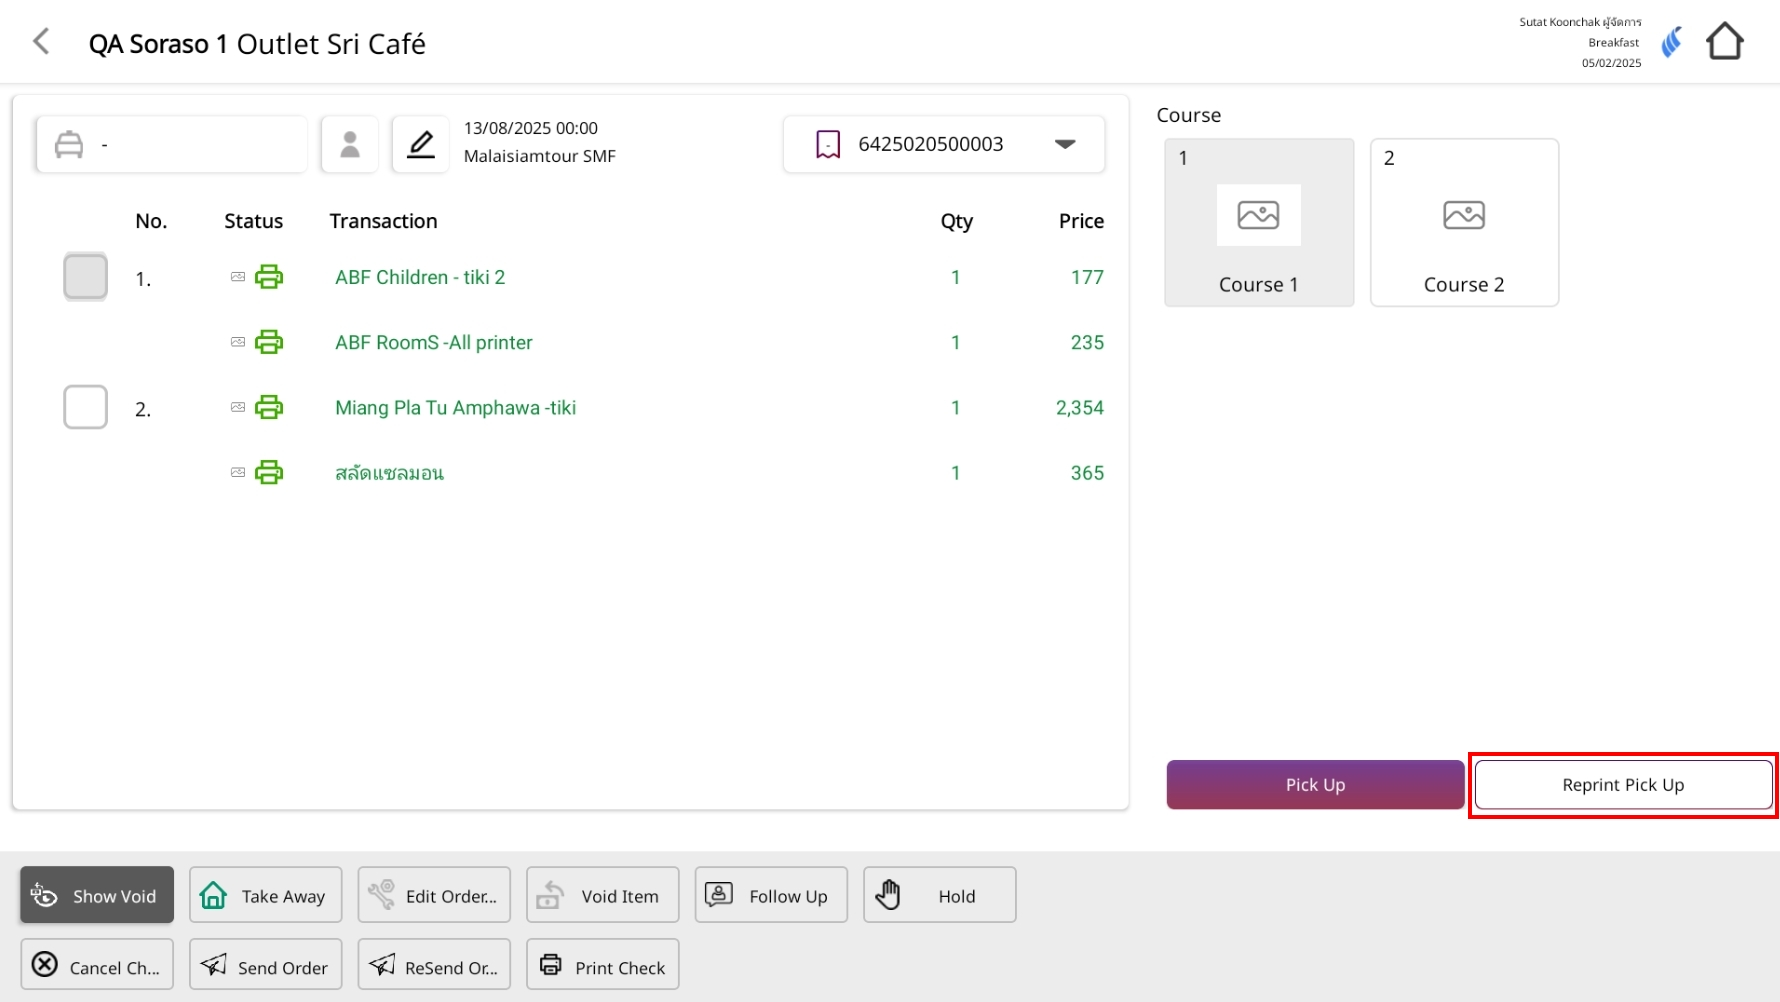The image size is (1780, 1002).
Task: Click the Void Item button
Action: [x=602, y=895]
